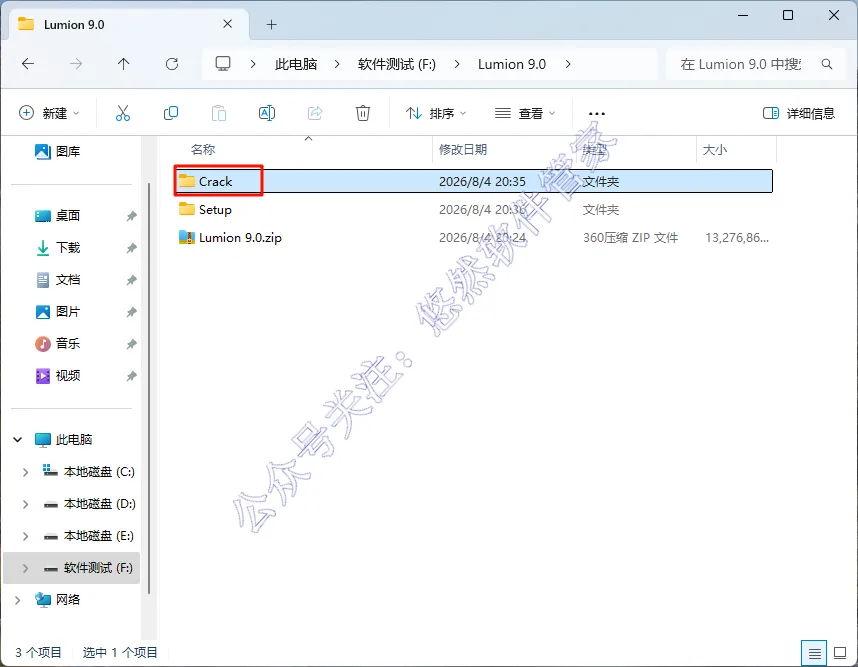Unpin Downloads (下载) pin icon

[x=131, y=248]
